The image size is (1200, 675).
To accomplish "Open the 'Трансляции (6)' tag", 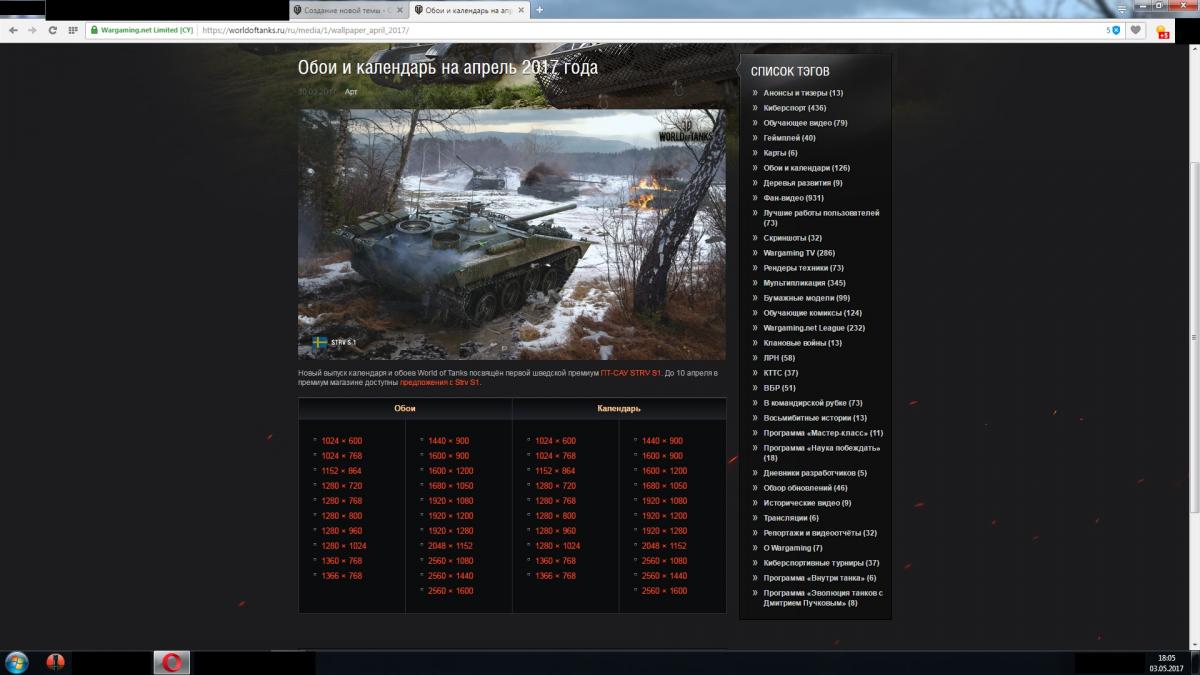I will 791,518.
